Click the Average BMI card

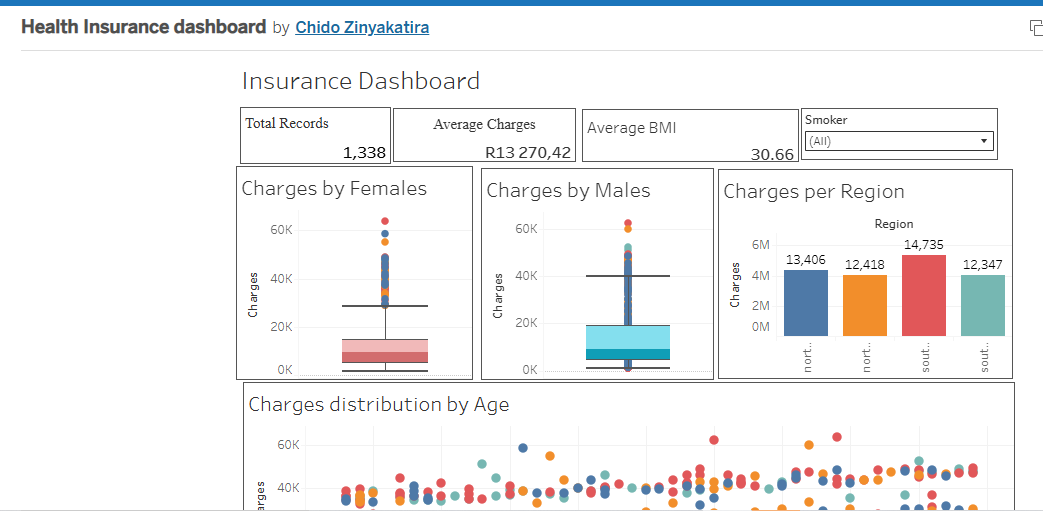point(690,136)
